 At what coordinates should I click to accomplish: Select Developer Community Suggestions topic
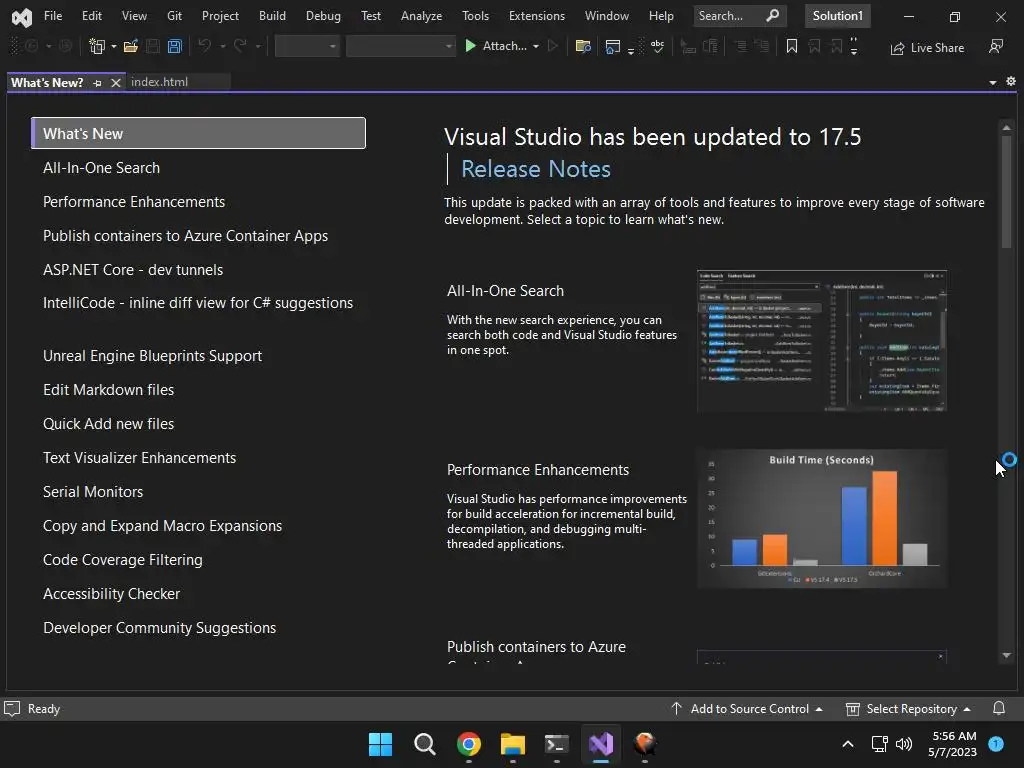(159, 628)
